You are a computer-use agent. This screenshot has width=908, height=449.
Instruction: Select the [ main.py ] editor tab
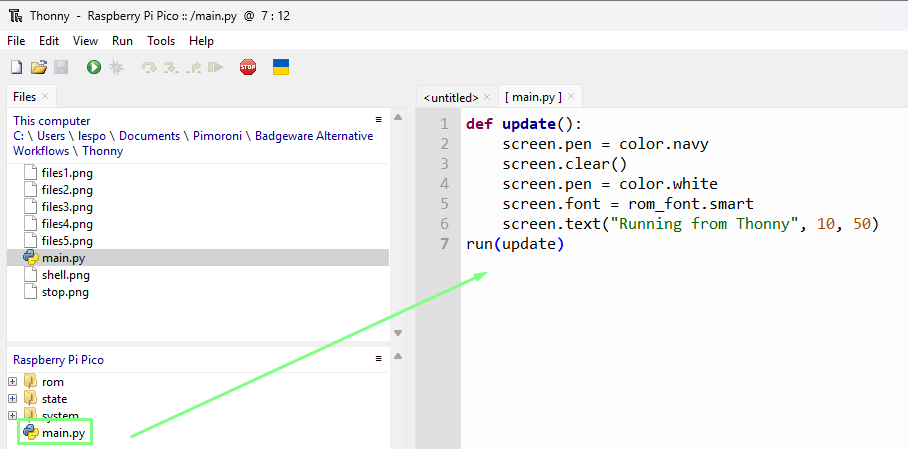point(533,97)
